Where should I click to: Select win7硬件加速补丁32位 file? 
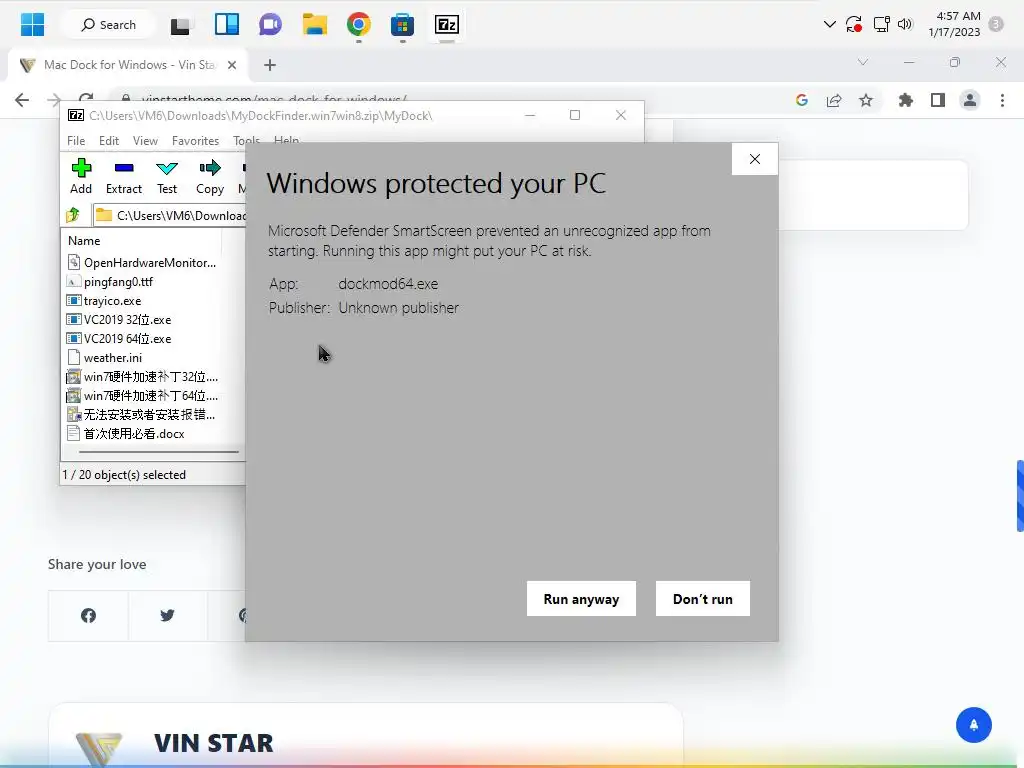point(143,377)
